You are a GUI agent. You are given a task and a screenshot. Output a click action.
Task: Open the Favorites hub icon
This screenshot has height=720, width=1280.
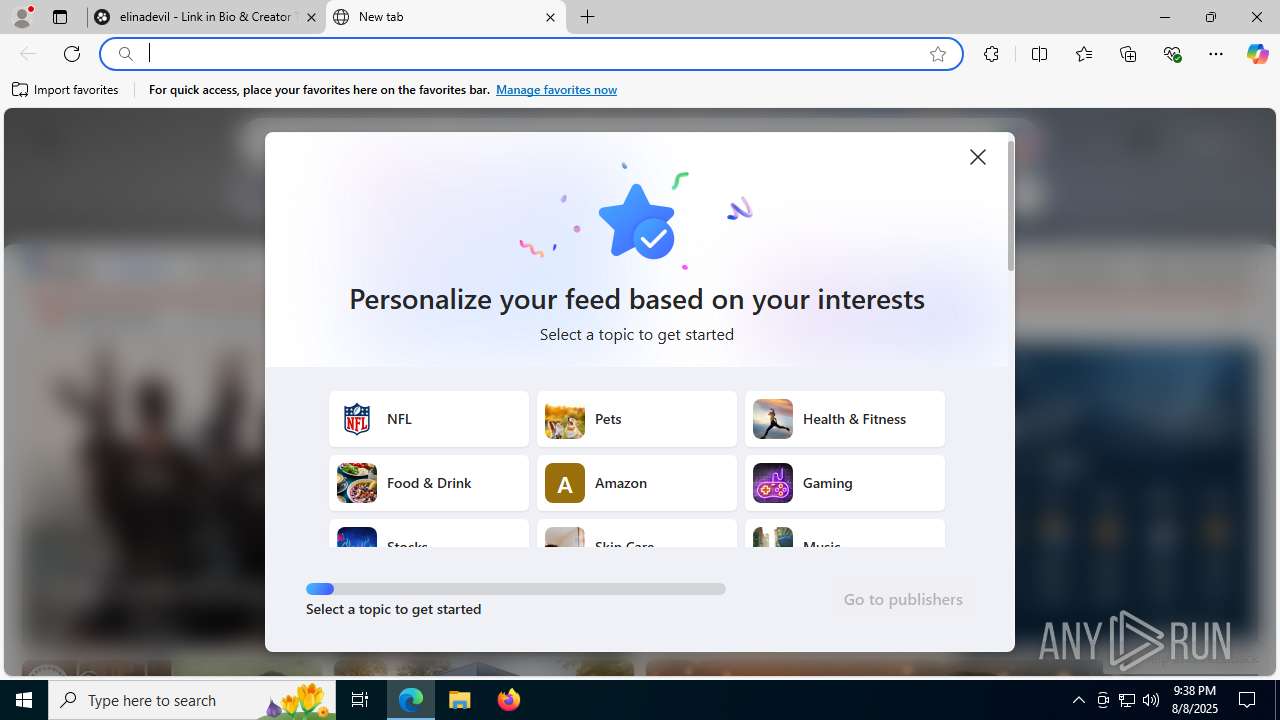pyautogui.click(x=1084, y=54)
